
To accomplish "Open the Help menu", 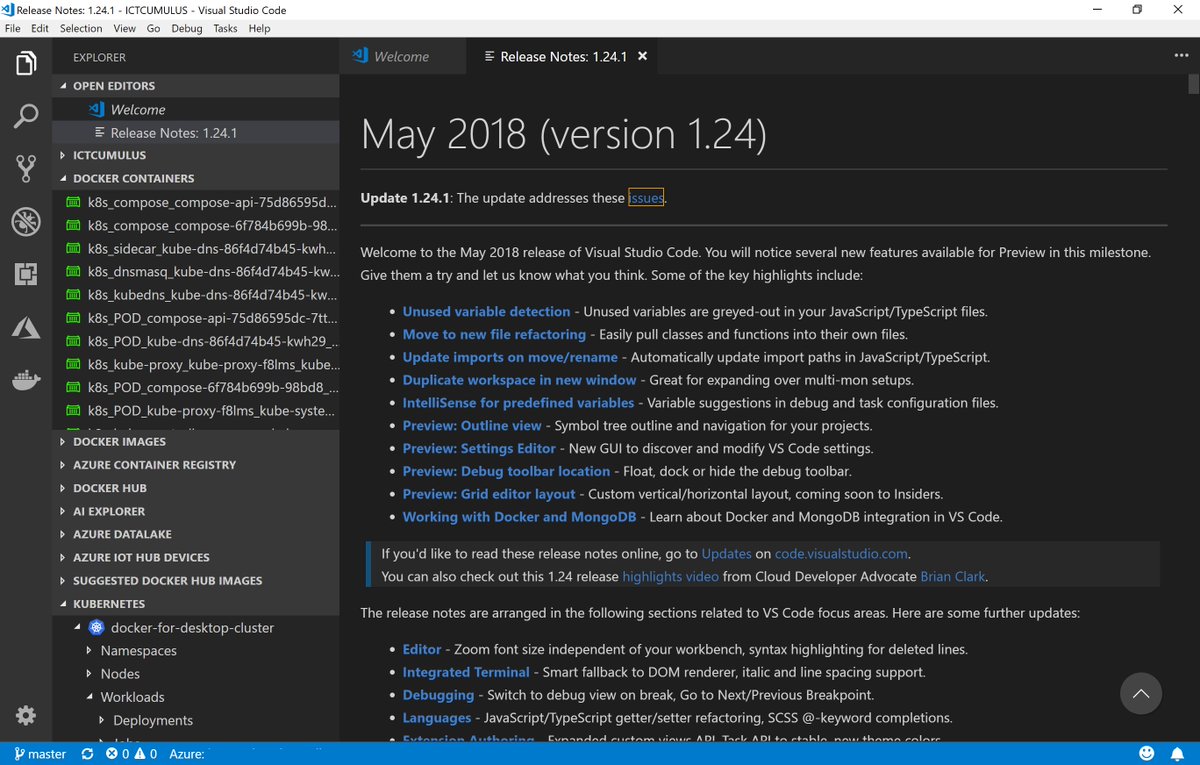I will pyautogui.click(x=259, y=28).
